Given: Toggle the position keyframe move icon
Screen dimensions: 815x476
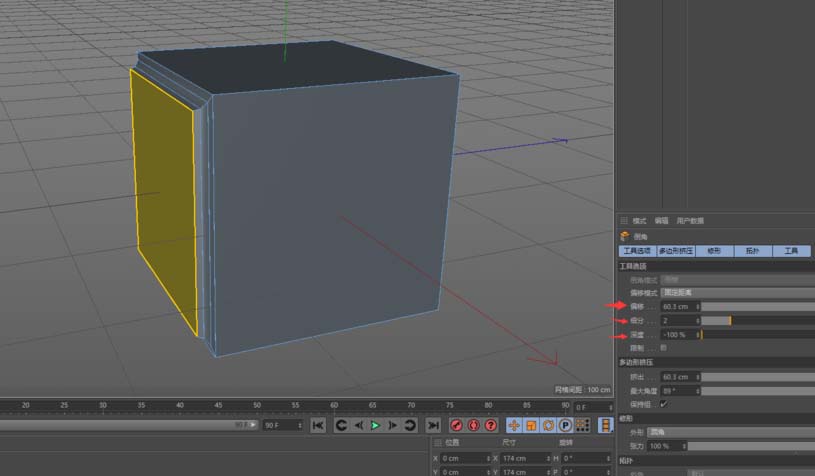Looking at the screenshot, I should point(515,425).
